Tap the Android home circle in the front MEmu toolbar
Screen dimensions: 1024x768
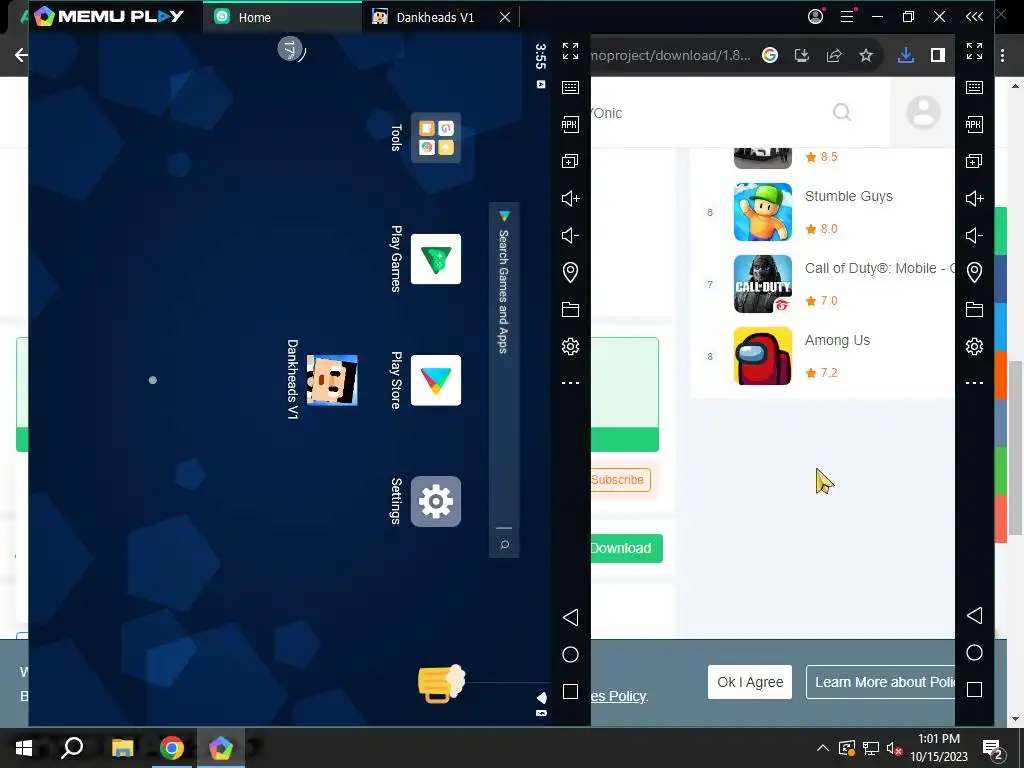(570, 654)
